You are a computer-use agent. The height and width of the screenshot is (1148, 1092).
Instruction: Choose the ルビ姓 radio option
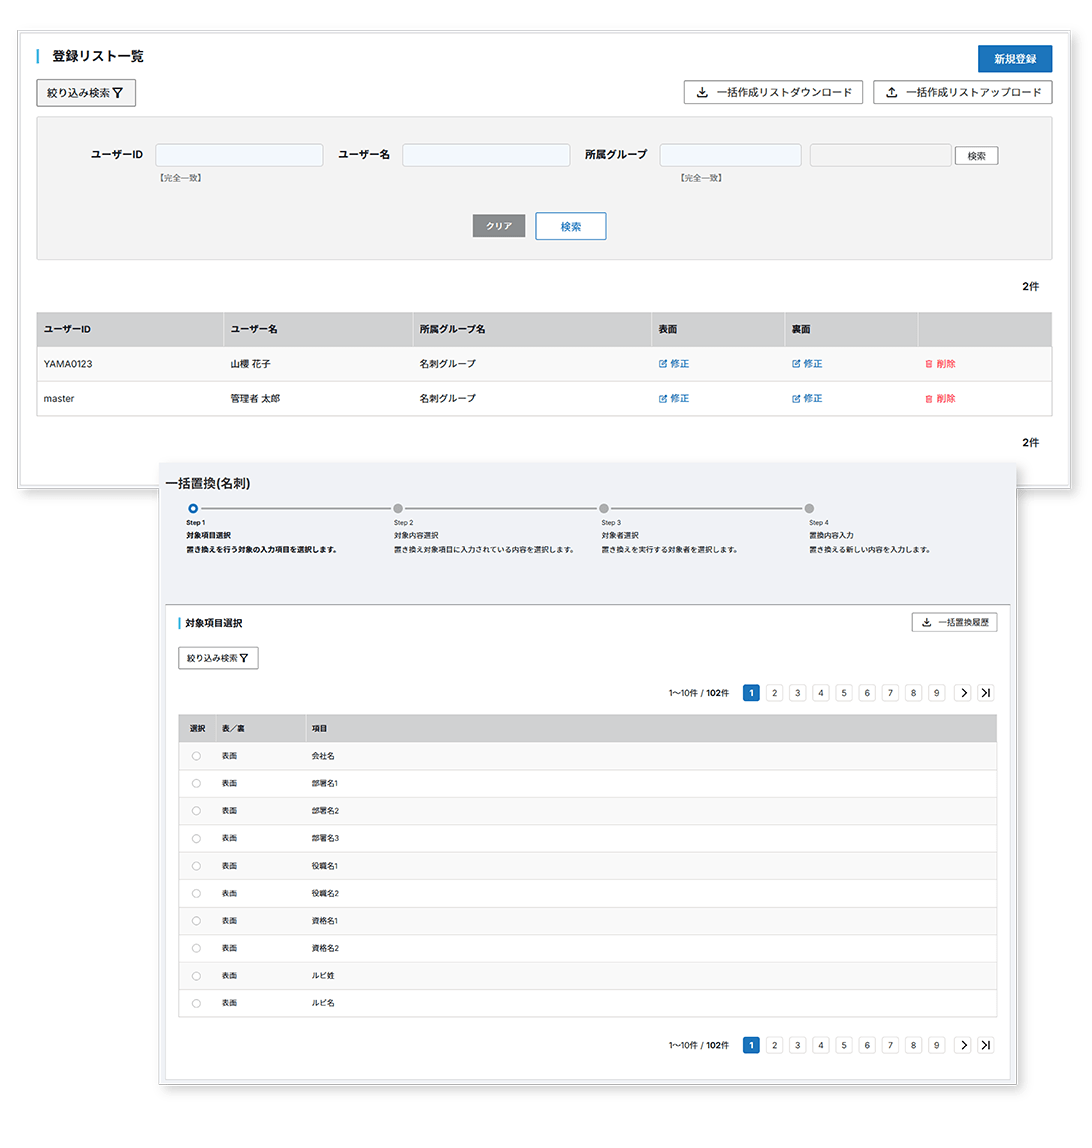pos(196,976)
